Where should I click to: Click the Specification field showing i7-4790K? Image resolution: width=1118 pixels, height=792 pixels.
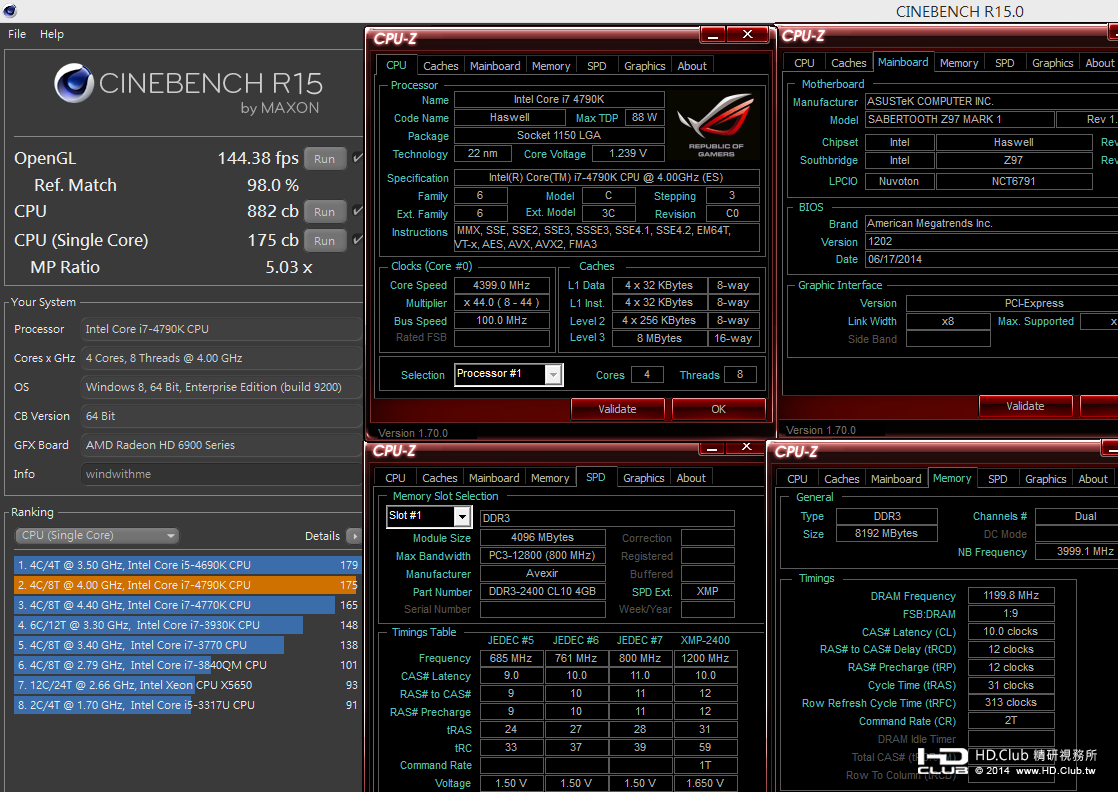(x=606, y=178)
